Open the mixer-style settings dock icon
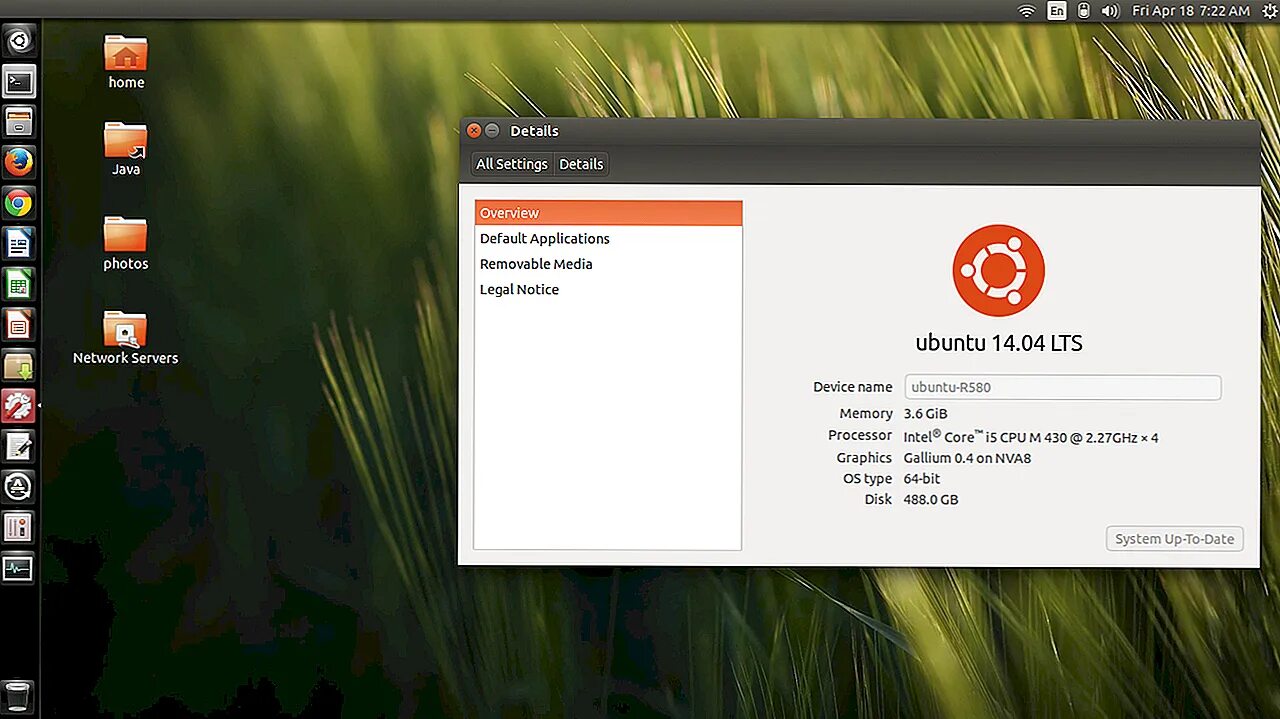Viewport: 1280px width, 719px height. pos(19,528)
